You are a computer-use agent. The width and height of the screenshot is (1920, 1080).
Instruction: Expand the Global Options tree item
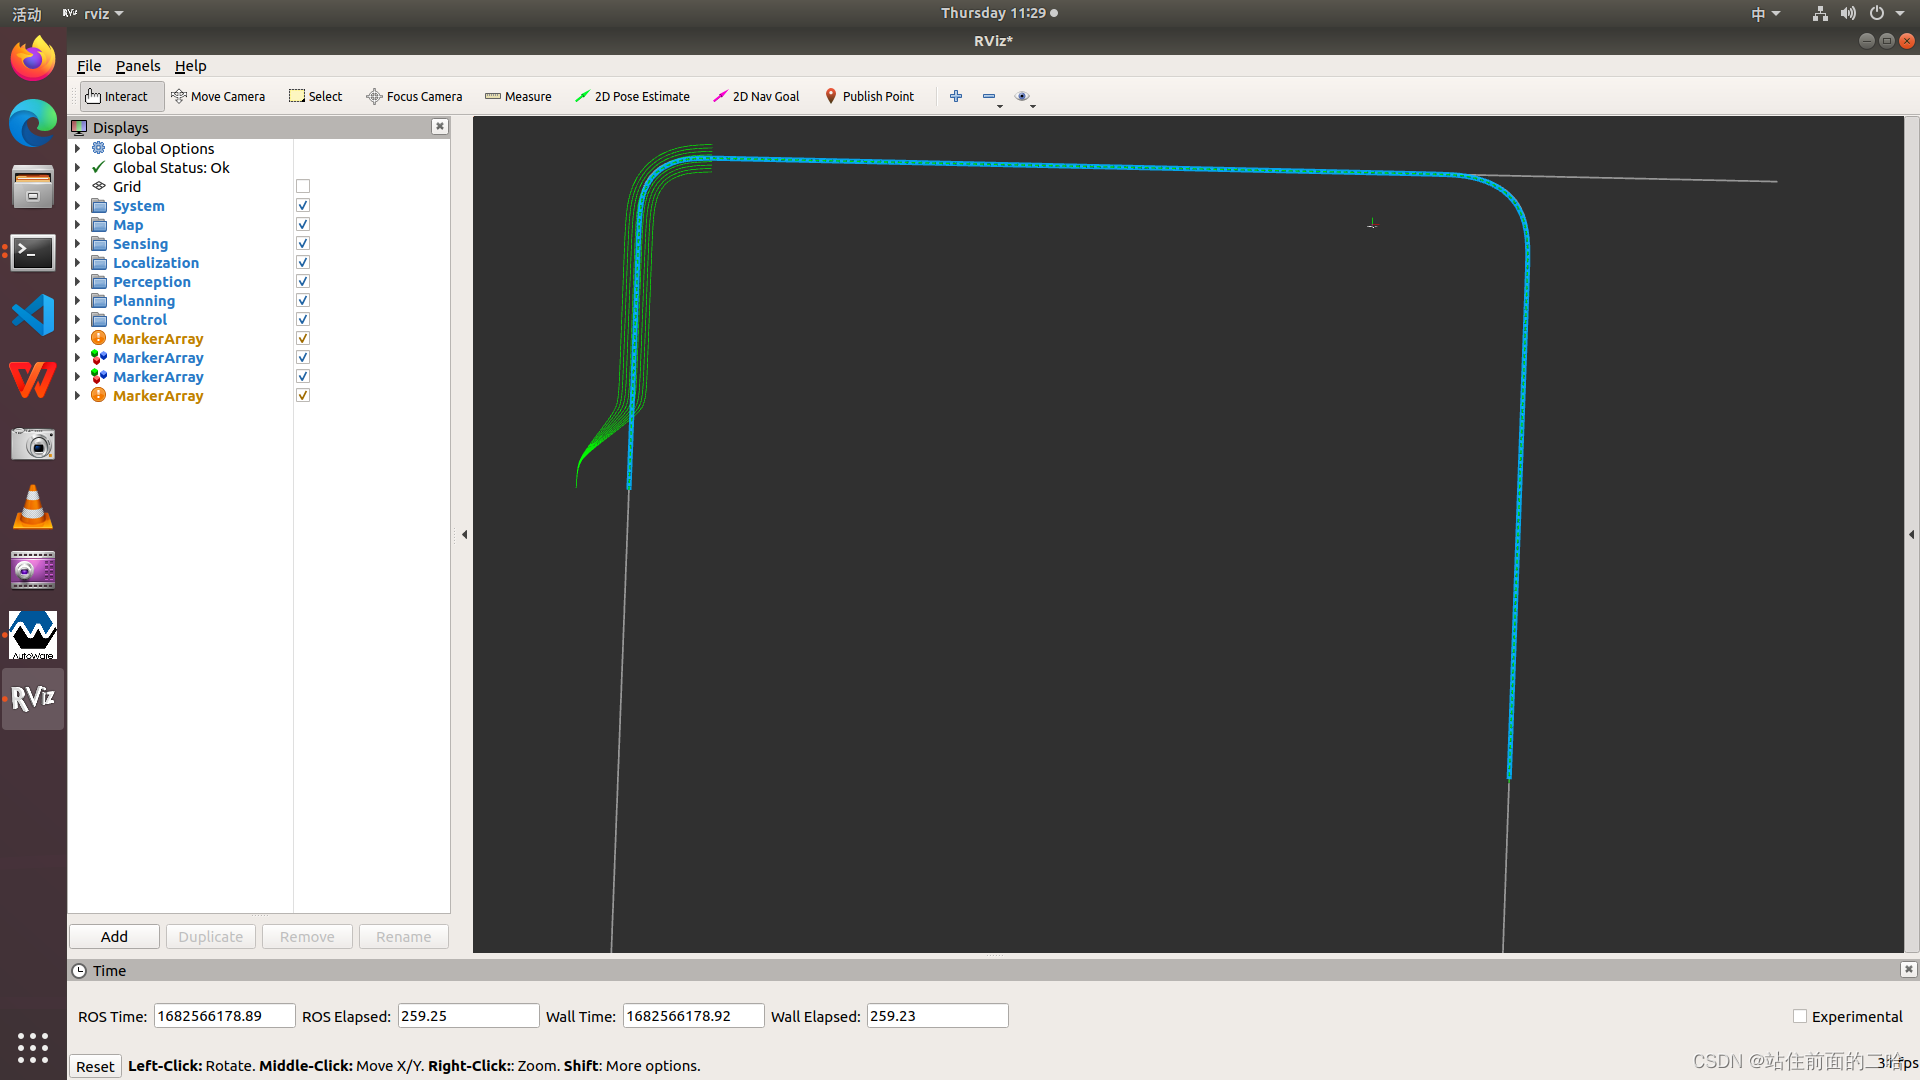[77, 149]
